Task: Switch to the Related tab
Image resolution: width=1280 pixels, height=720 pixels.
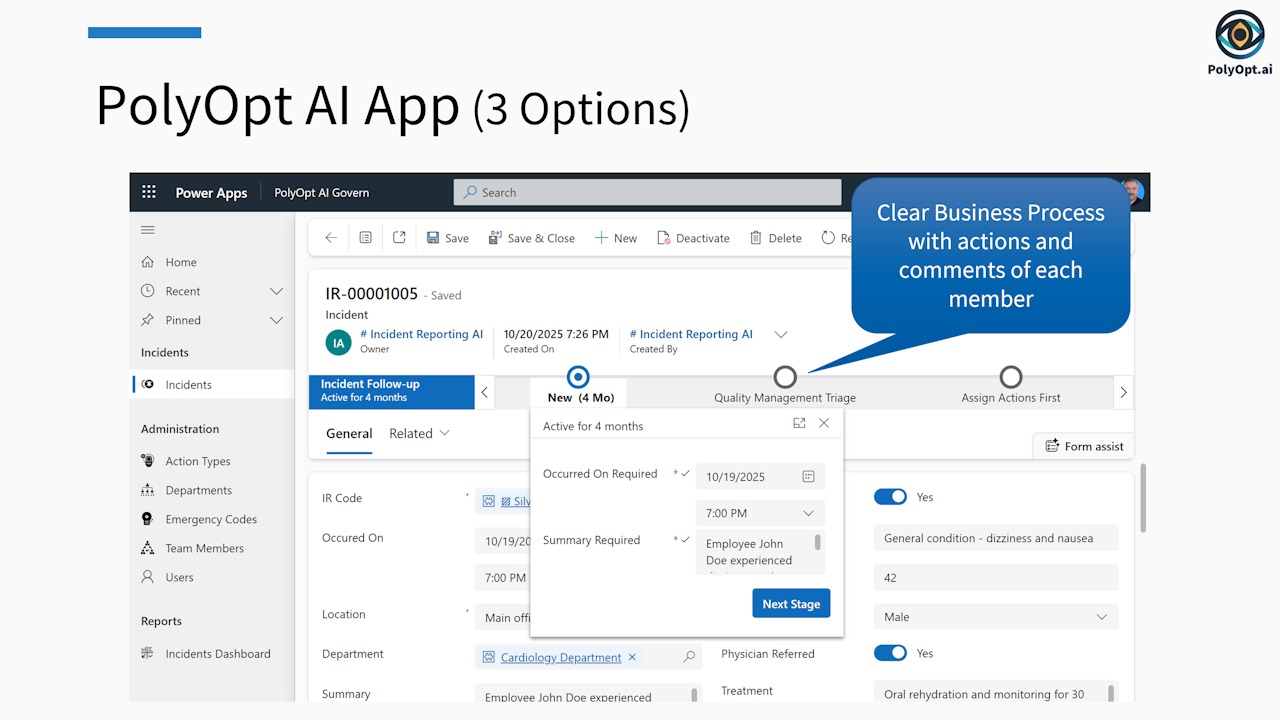Action: 419,433
